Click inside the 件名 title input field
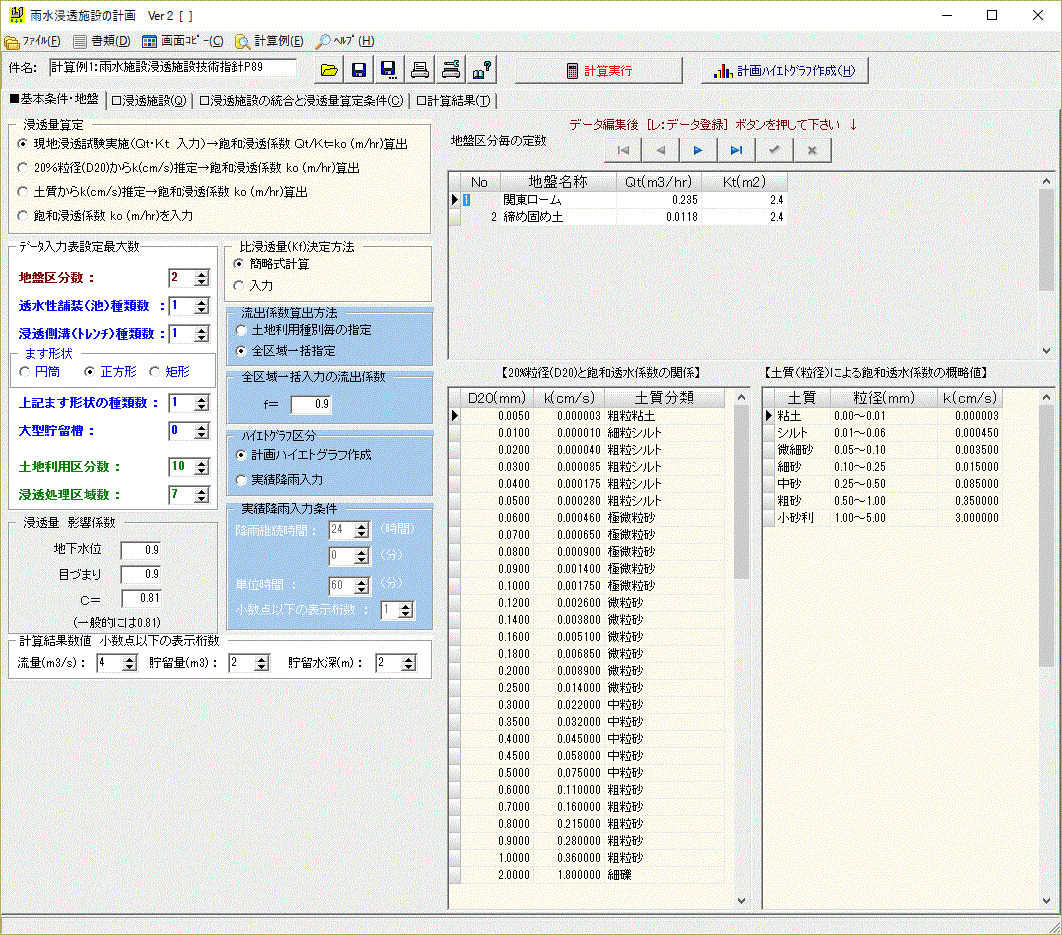Image resolution: width=1062 pixels, height=935 pixels. click(x=170, y=67)
